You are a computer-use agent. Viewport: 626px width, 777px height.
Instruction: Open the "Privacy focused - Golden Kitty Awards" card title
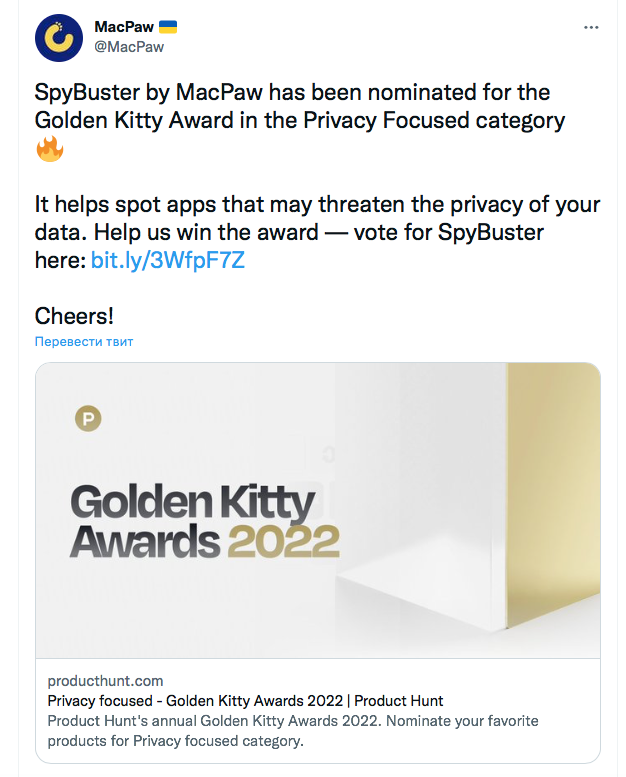pos(245,700)
